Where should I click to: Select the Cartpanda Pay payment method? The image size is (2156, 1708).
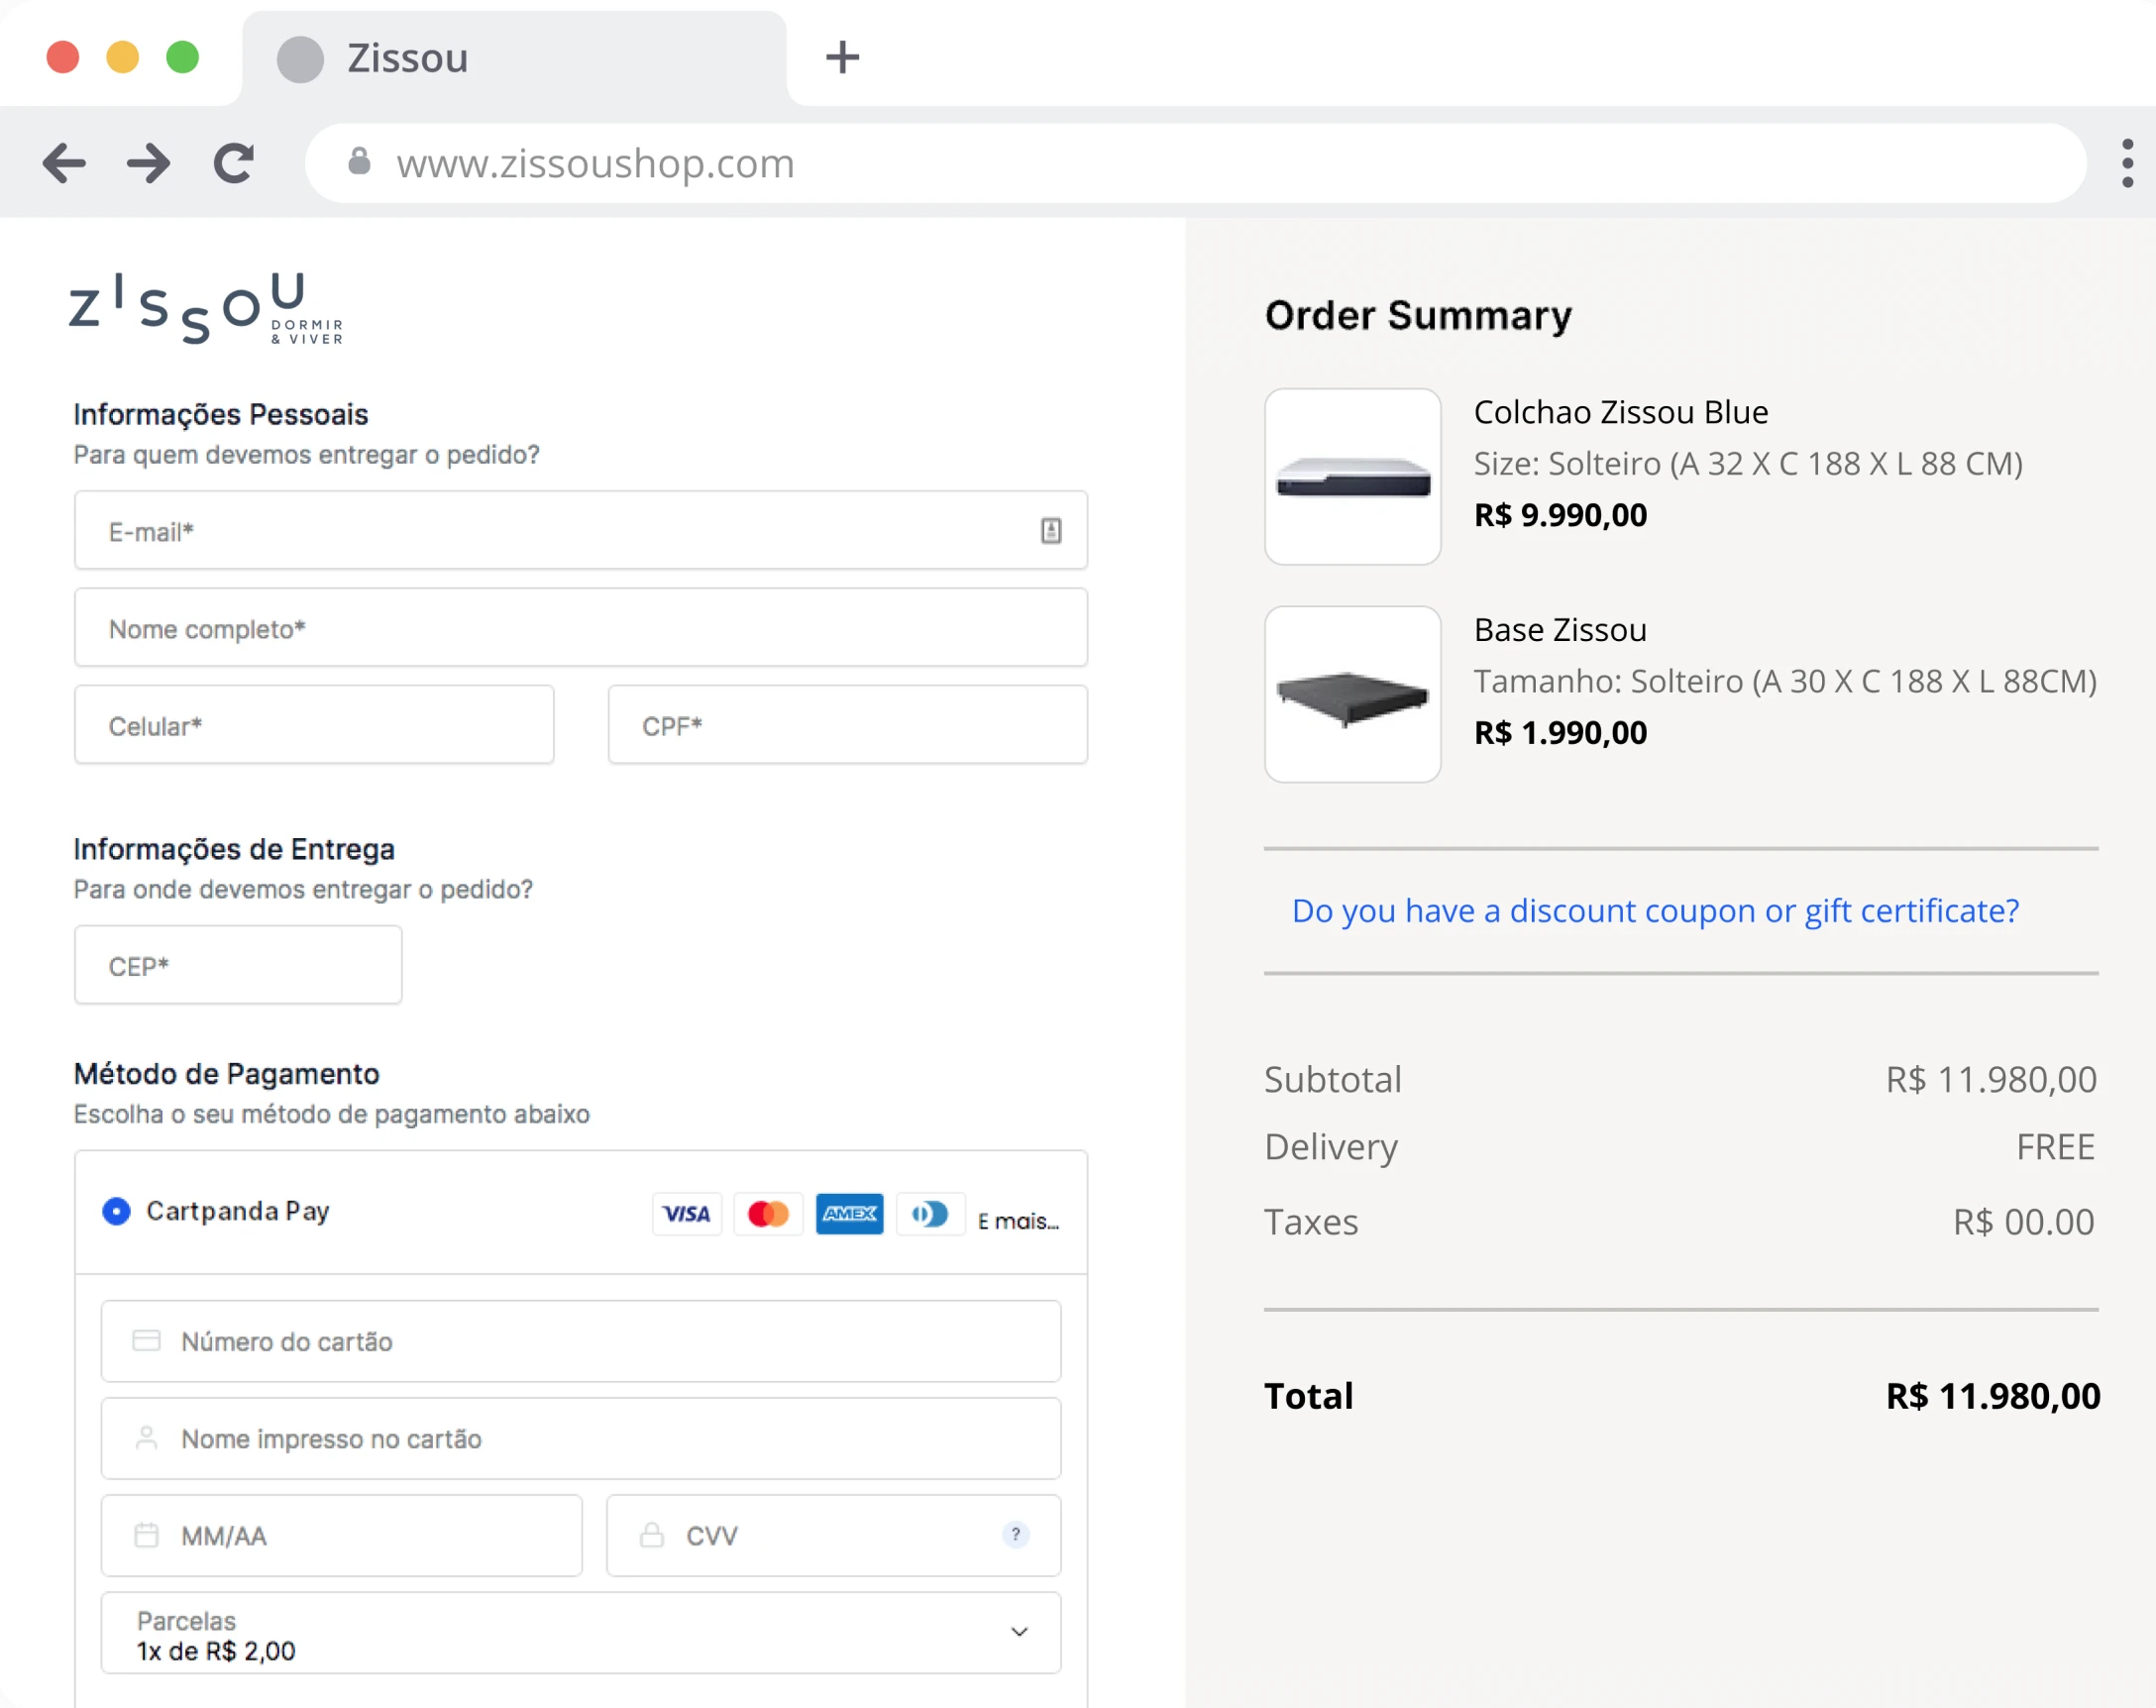[x=115, y=1211]
